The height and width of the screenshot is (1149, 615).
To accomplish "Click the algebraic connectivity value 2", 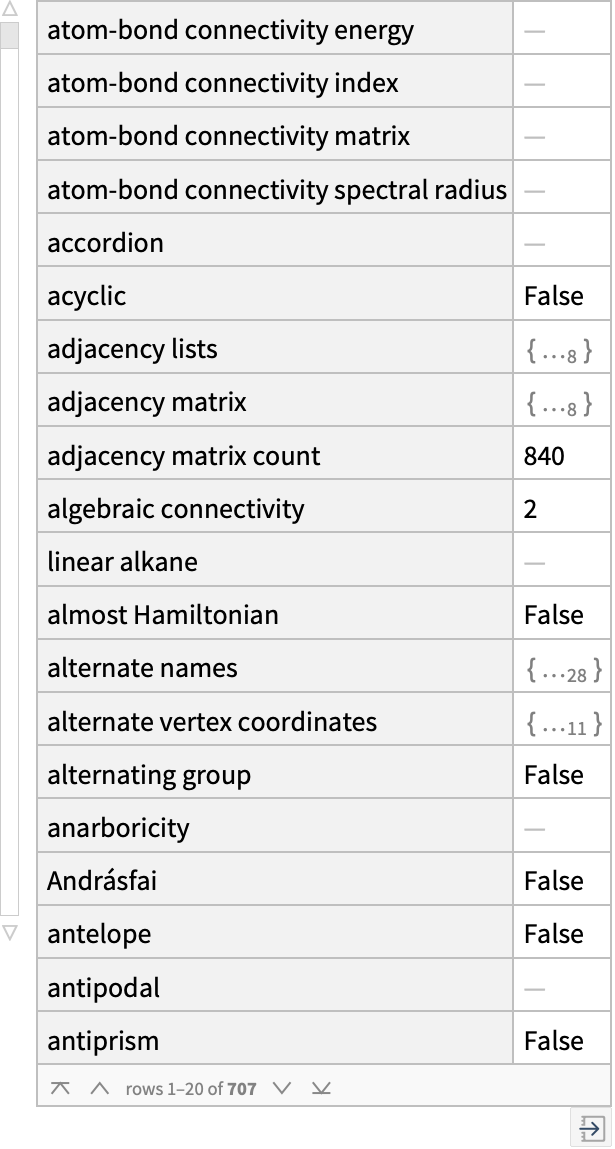I will [531, 509].
